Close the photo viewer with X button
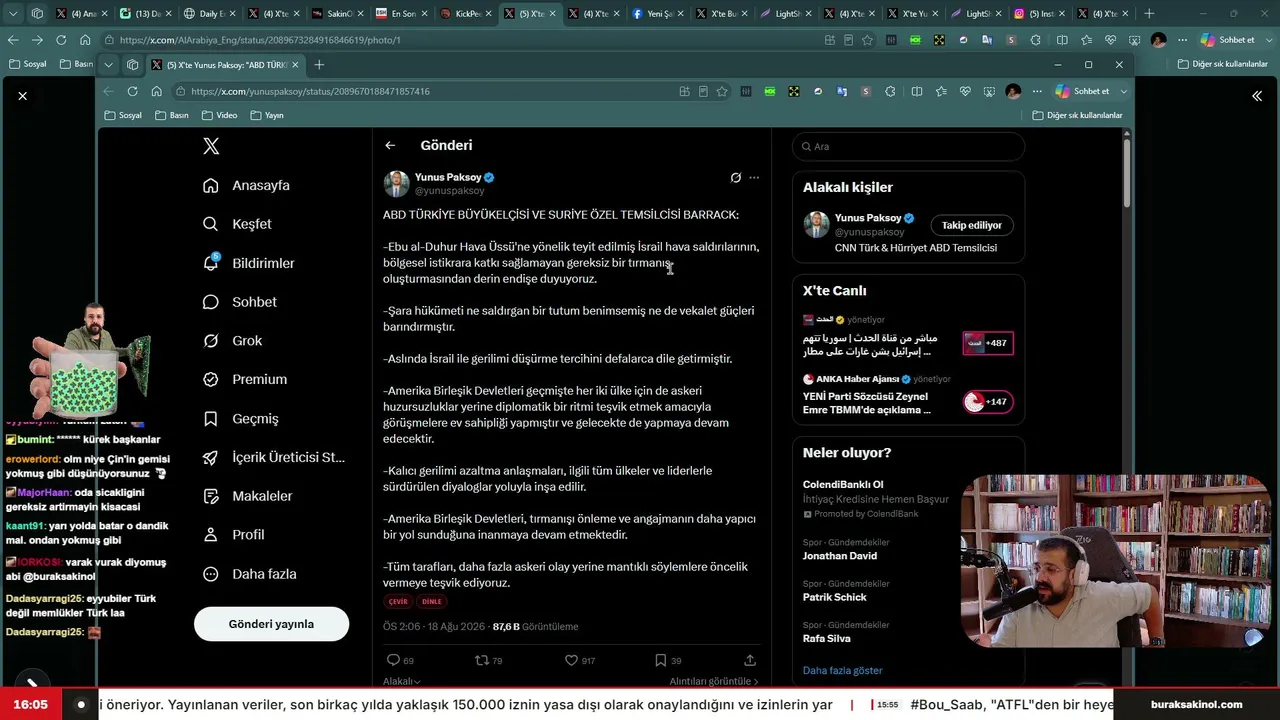Screen dimensions: 1280x720 (x=22, y=96)
